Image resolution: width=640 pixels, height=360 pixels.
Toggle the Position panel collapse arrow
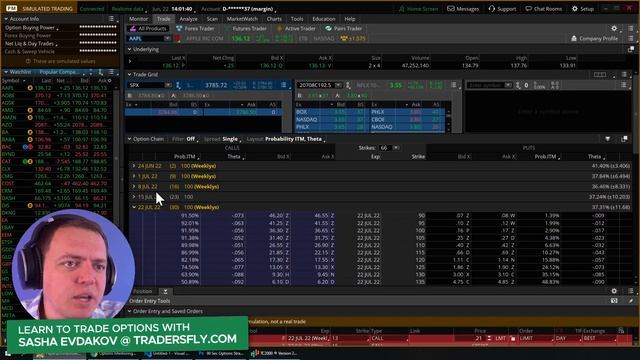click(x=165, y=291)
